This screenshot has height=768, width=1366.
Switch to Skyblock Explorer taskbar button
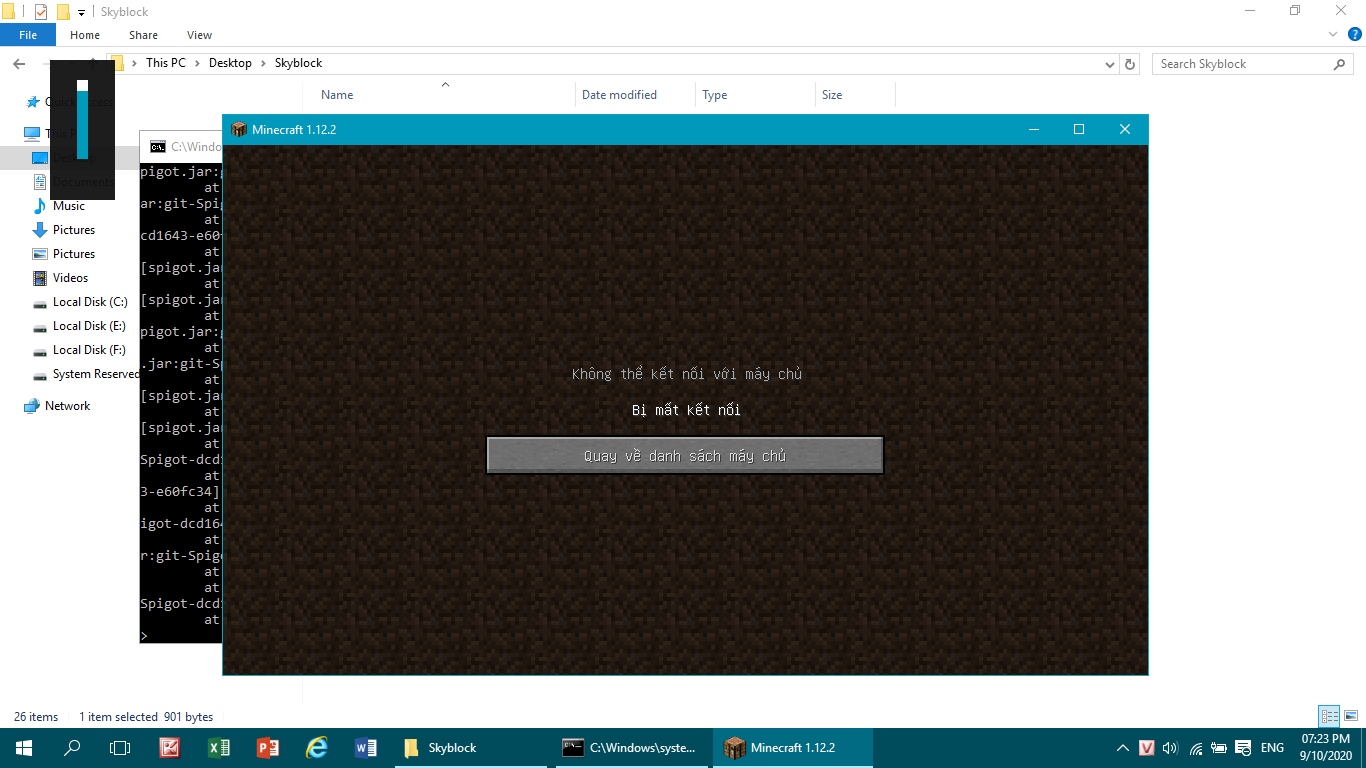click(x=471, y=748)
